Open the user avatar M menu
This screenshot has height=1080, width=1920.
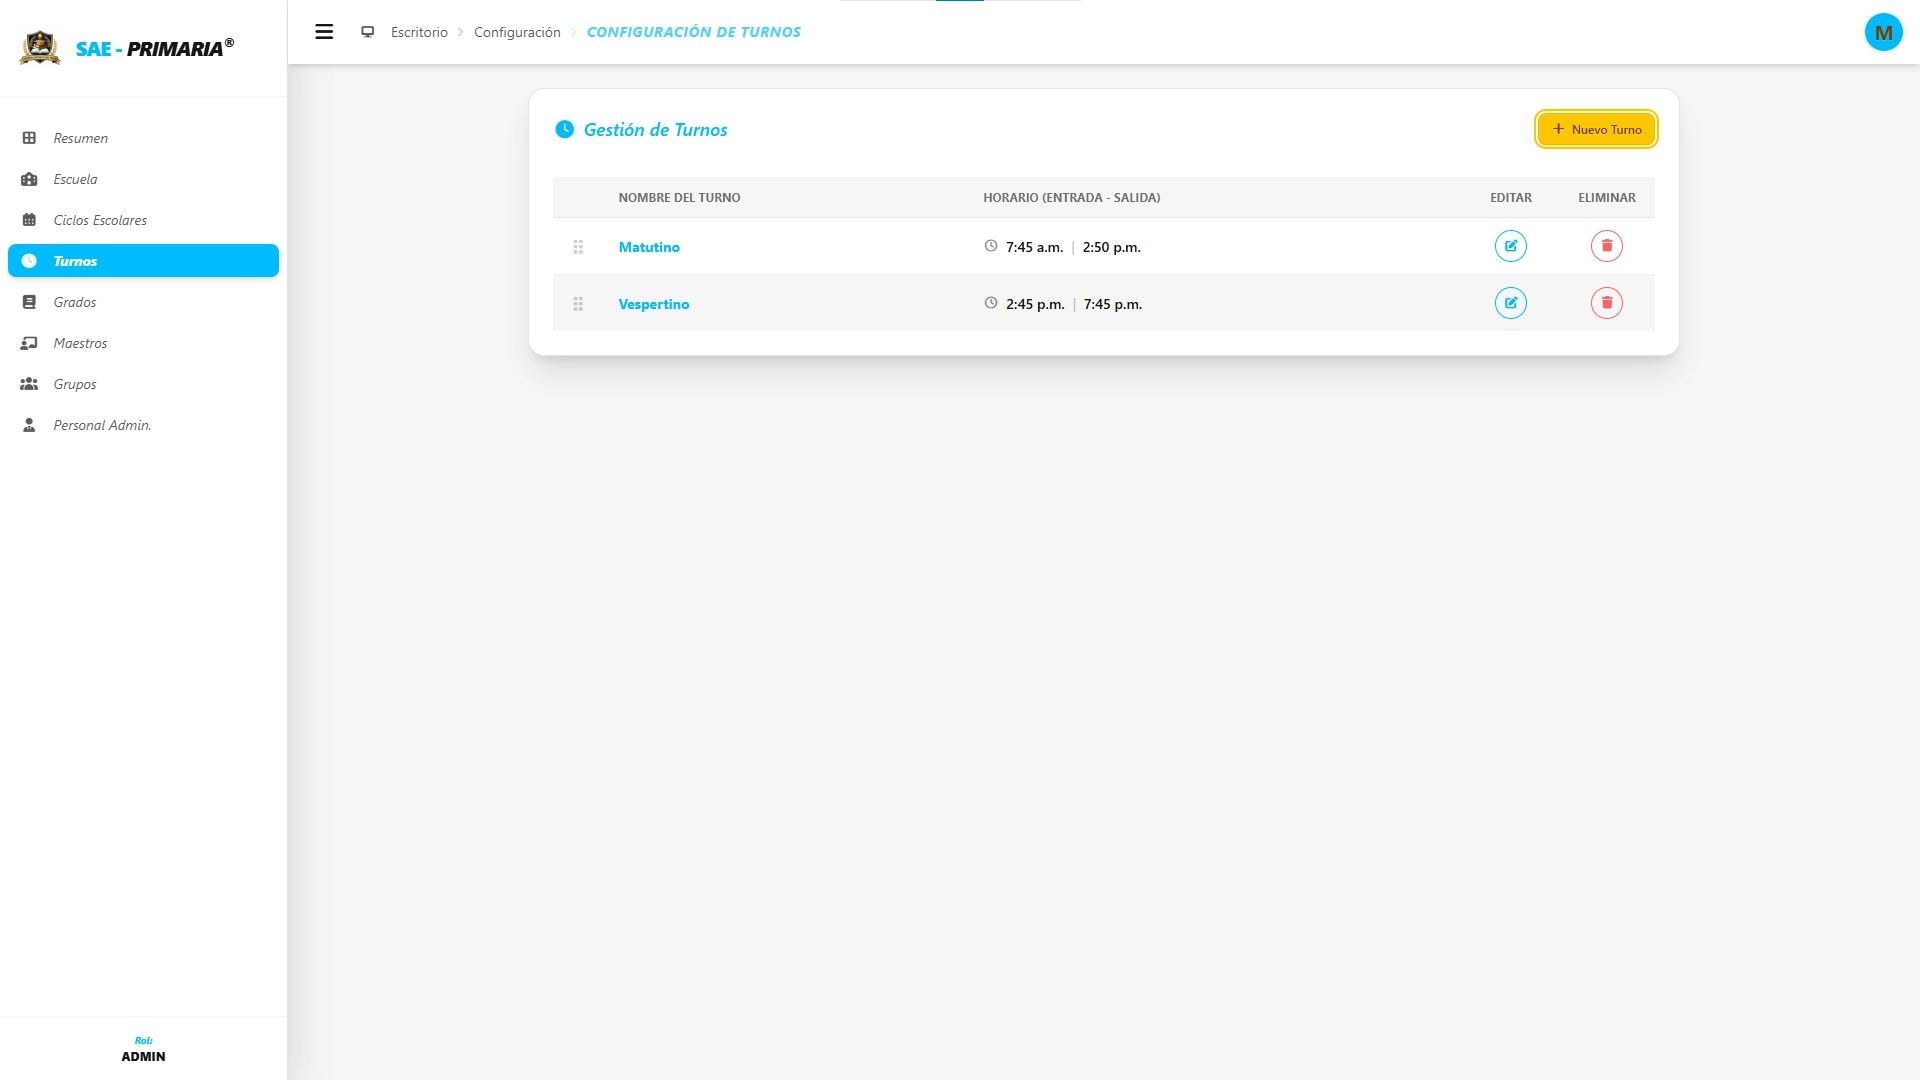[1883, 32]
